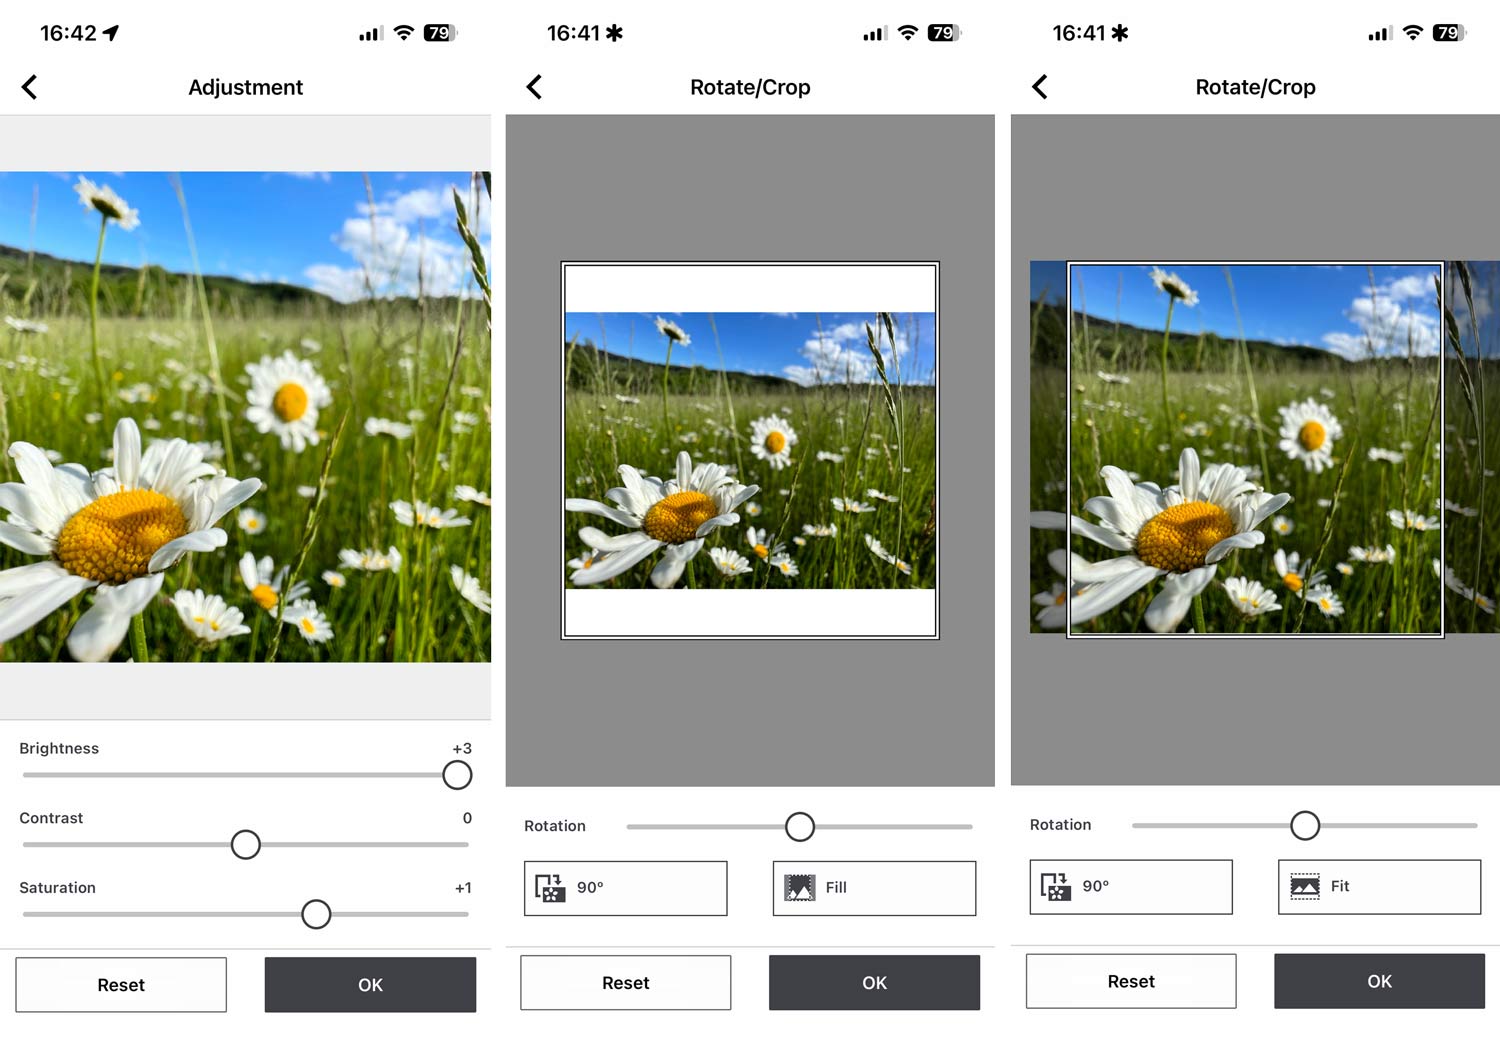Click the Fit image icon
1500x1037 pixels.
pos(1304,887)
